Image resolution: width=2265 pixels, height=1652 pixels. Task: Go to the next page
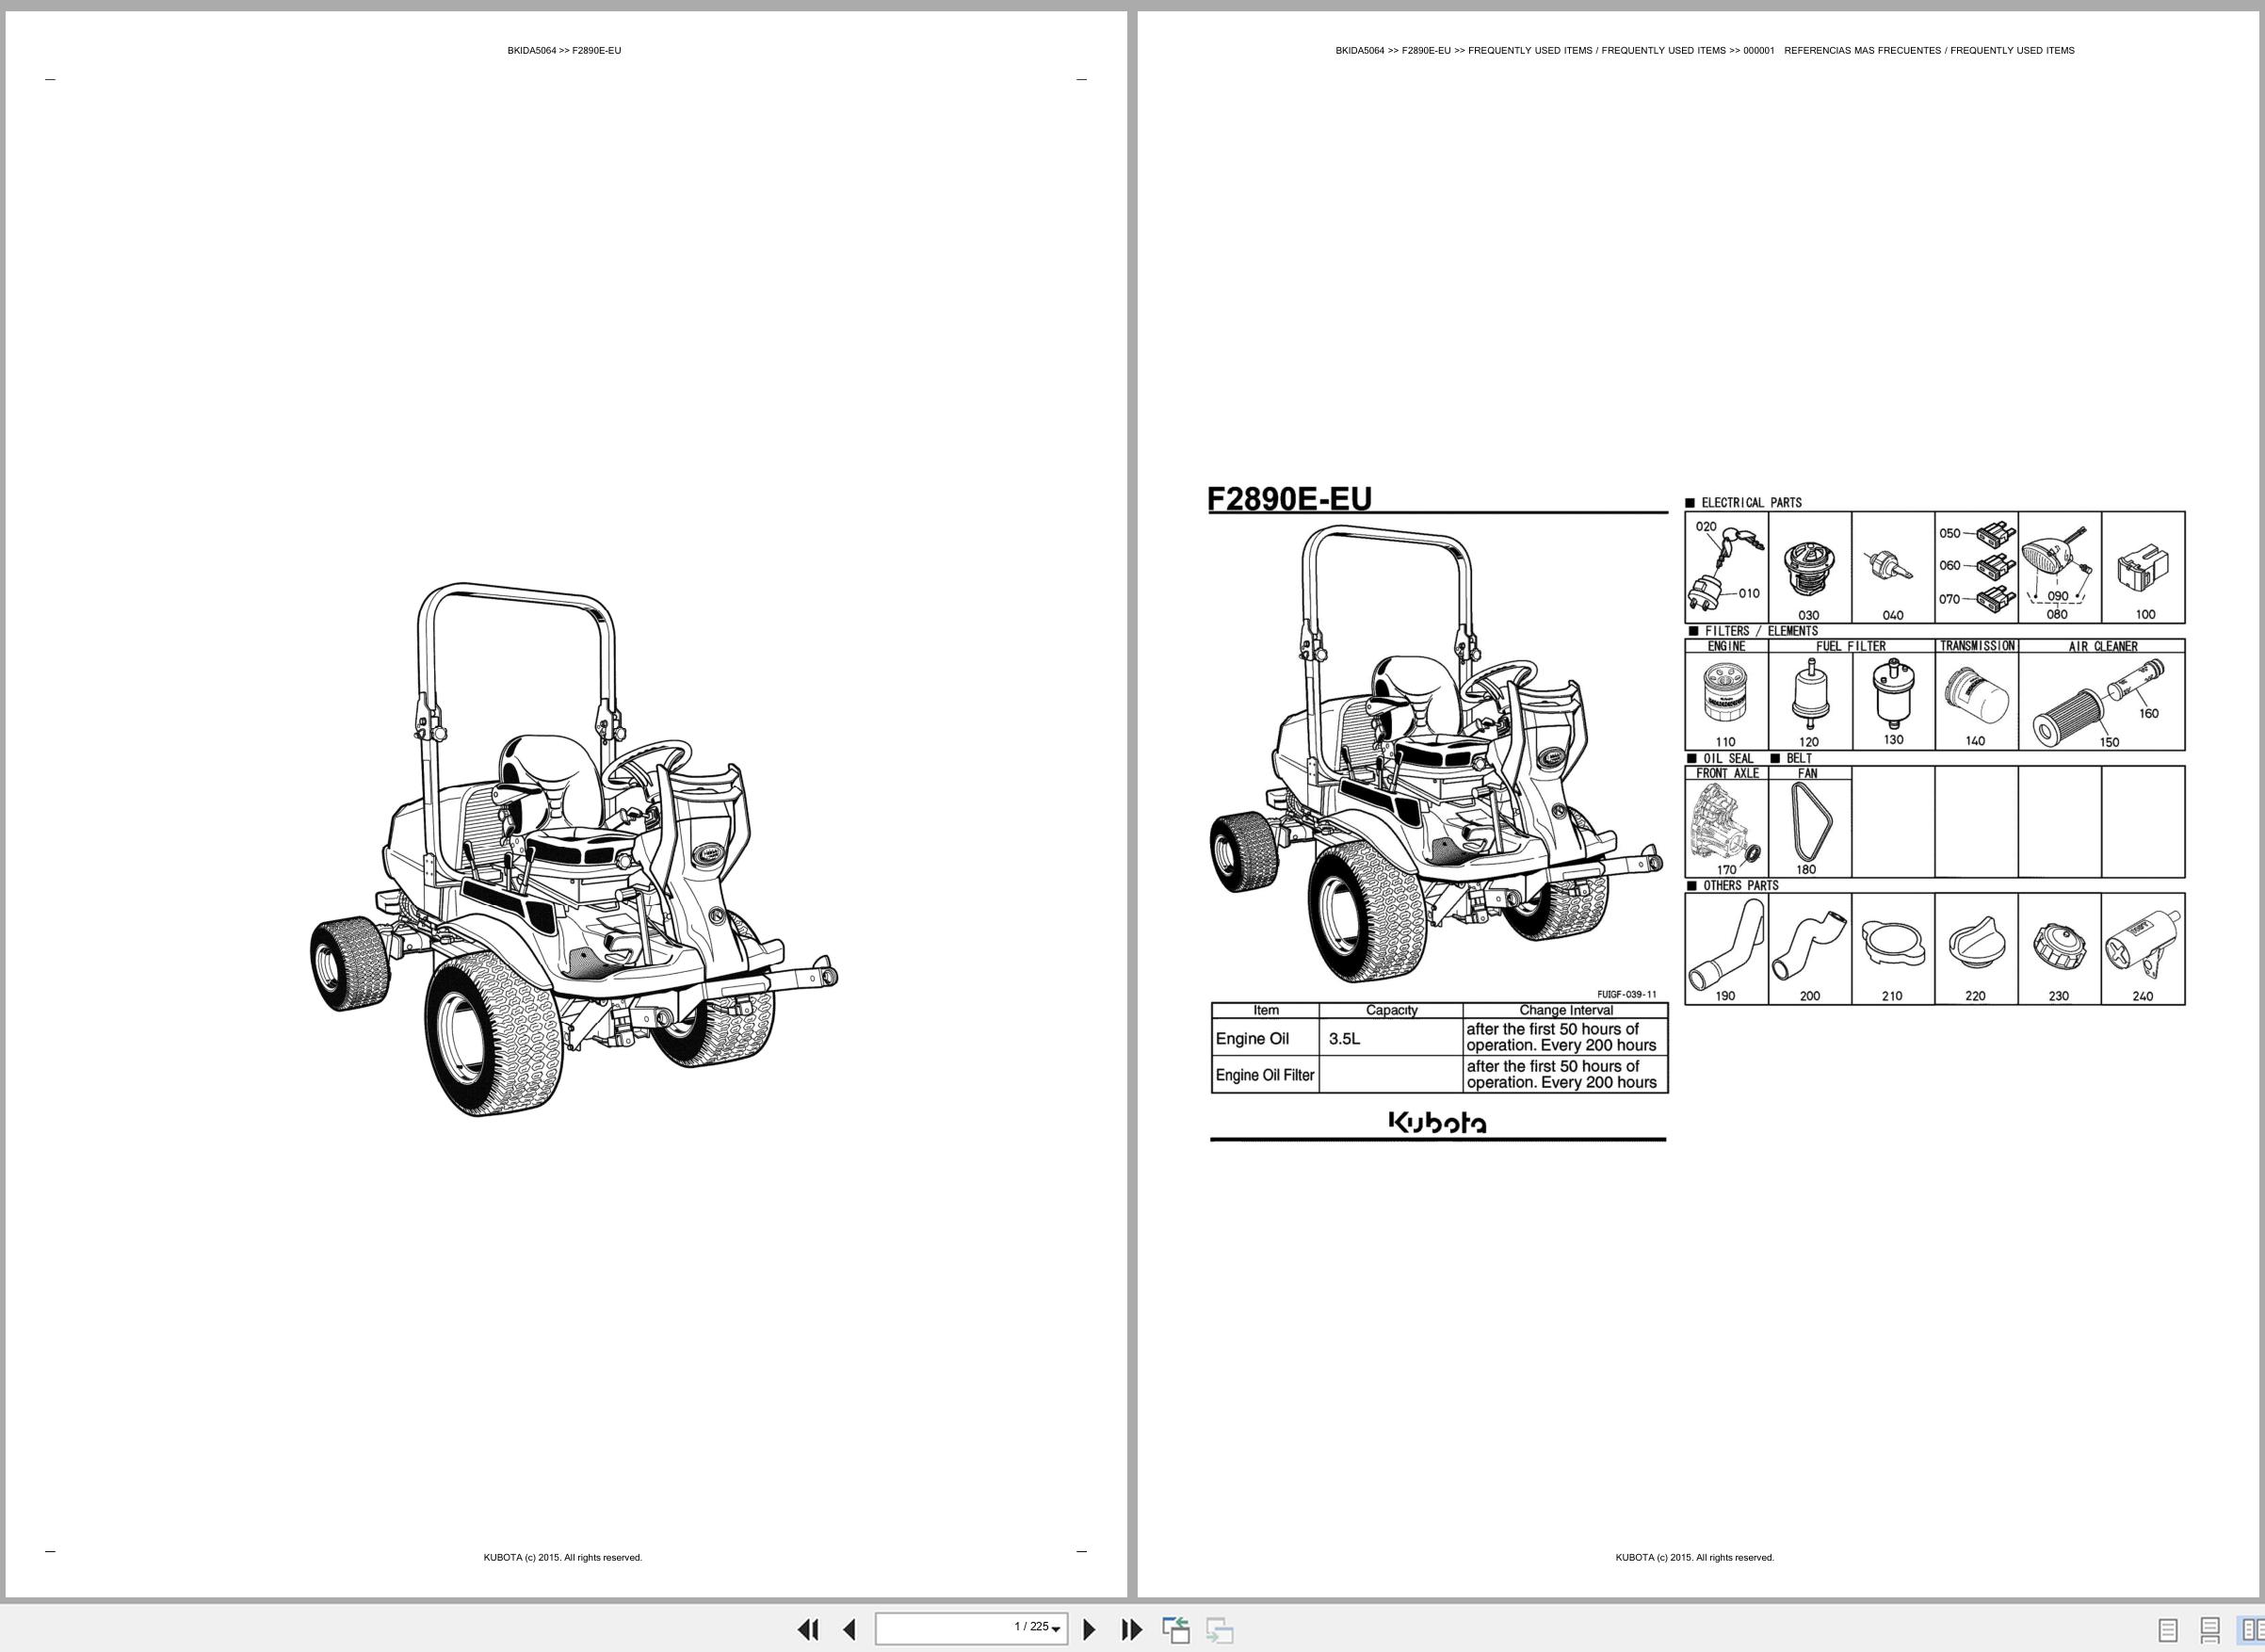click(1090, 1629)
